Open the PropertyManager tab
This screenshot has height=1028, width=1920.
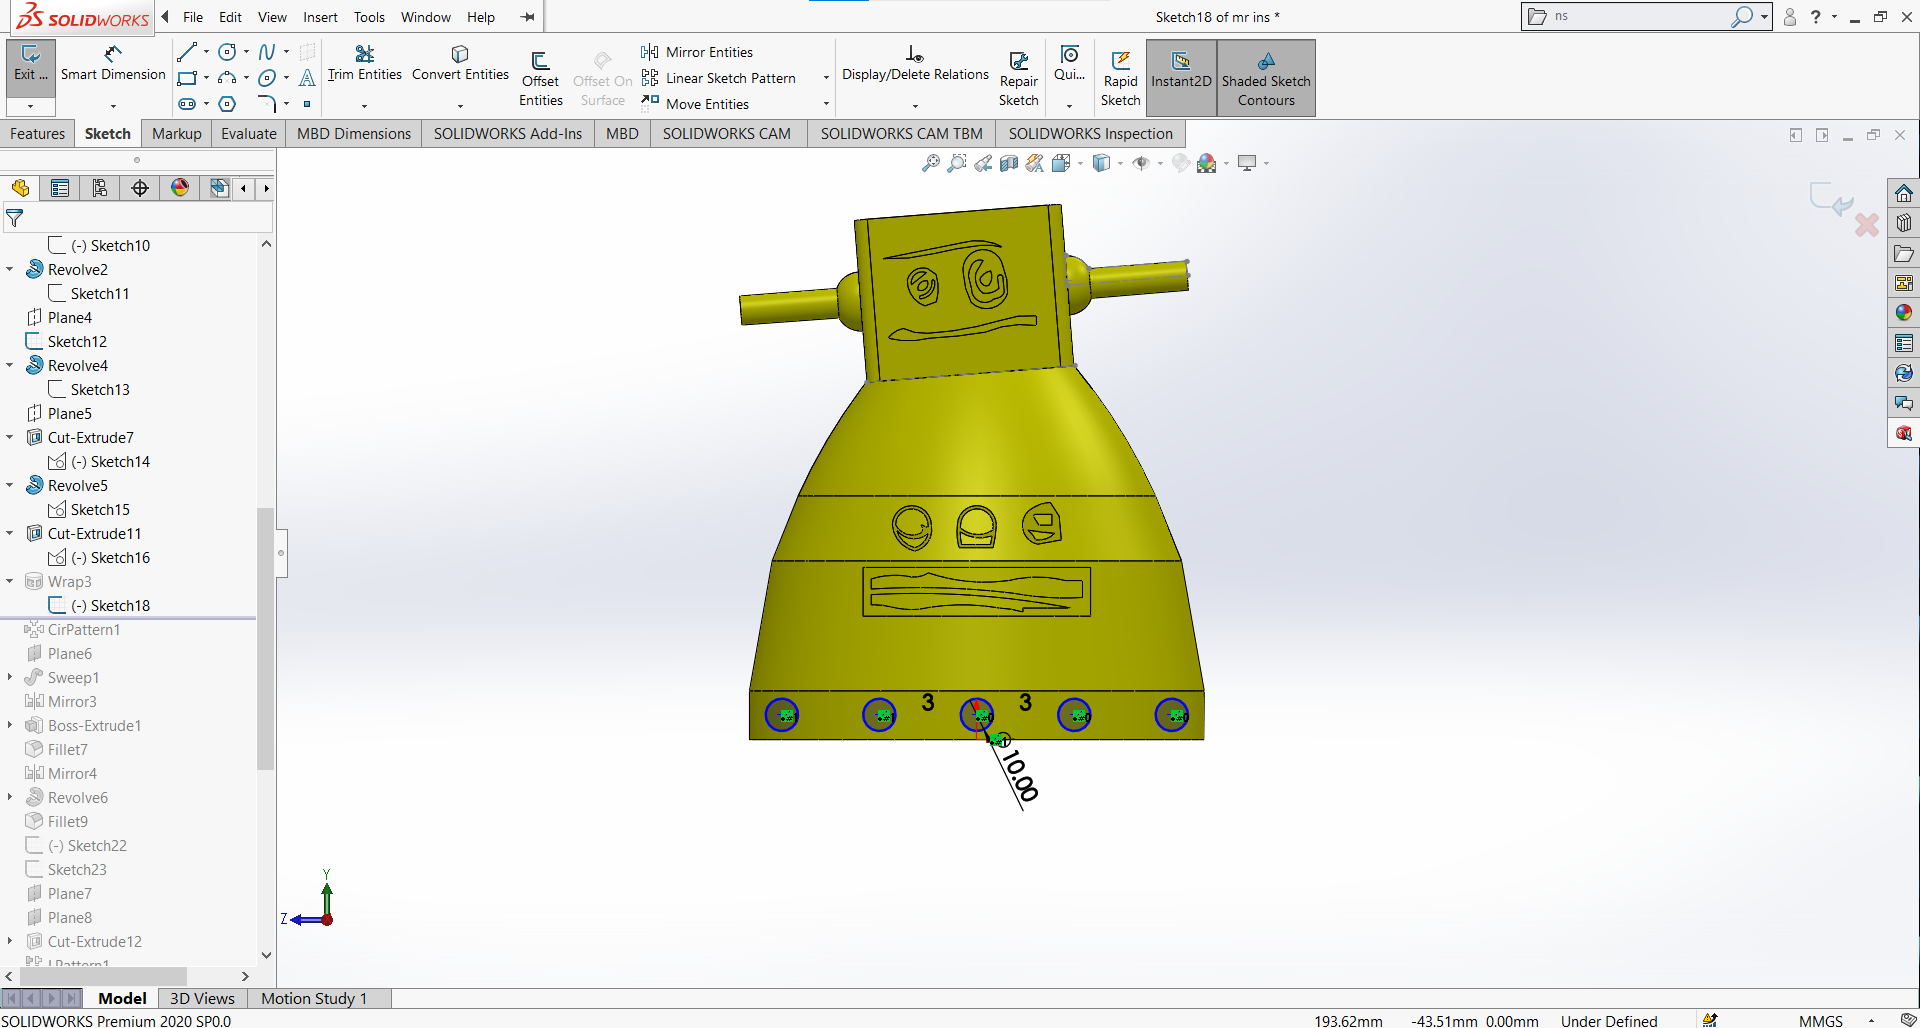[60, 188]
